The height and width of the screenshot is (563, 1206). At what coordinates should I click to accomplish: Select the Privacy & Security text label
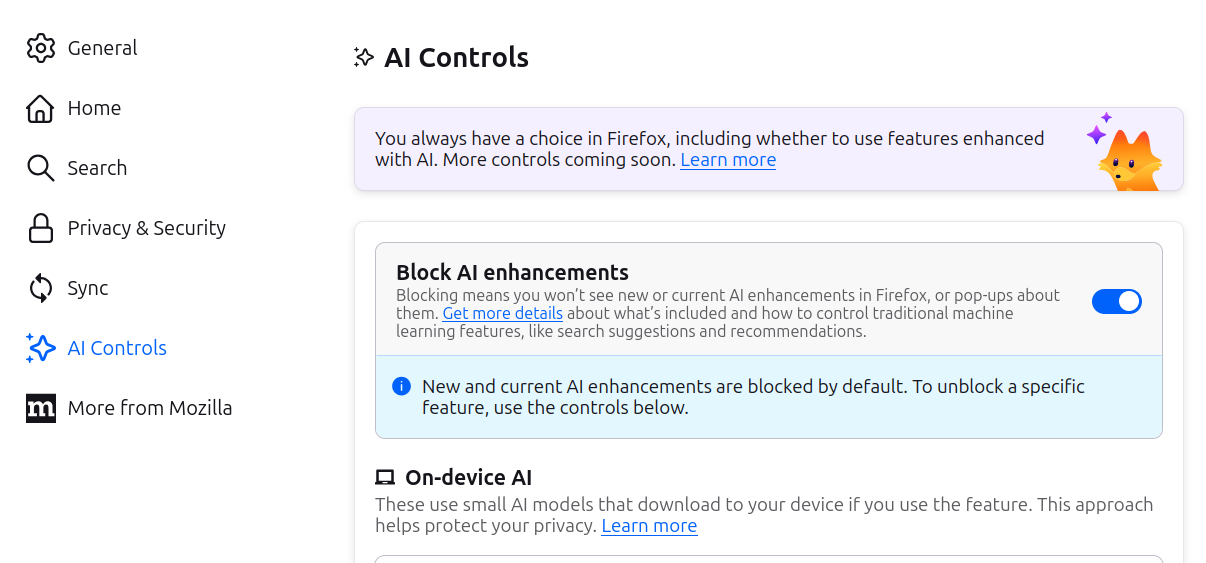click(147, 228)
